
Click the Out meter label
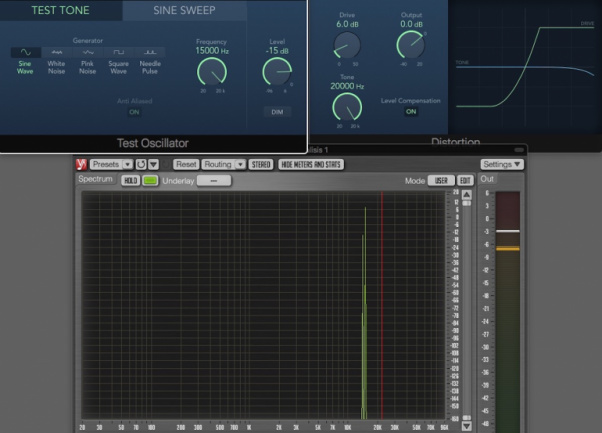click(x=487, y=179)
